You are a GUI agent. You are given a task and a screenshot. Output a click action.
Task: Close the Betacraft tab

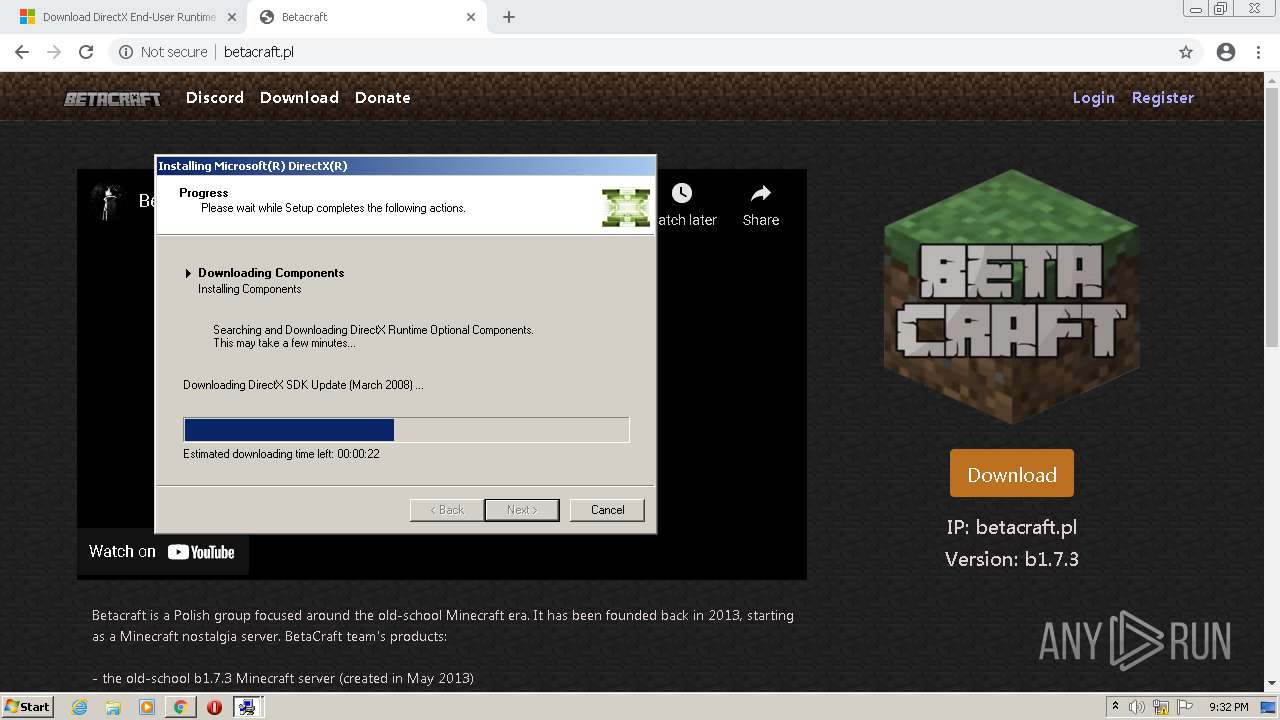click(470, 17)
